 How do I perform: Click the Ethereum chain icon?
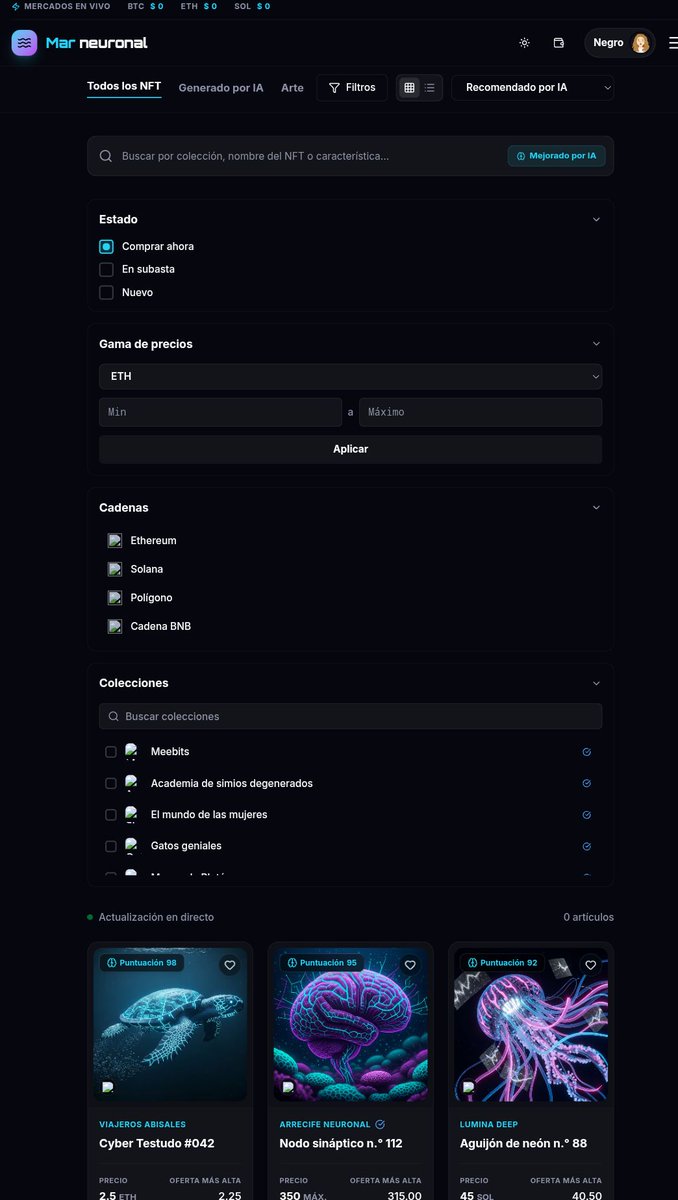click(115, 540)
